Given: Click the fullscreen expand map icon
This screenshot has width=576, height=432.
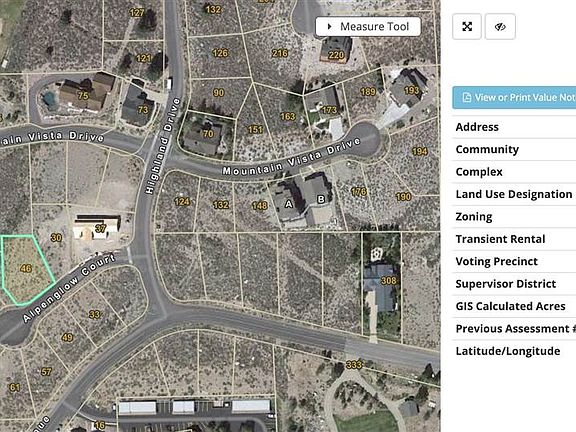Looking at the screenshot, I should point(467,26).
